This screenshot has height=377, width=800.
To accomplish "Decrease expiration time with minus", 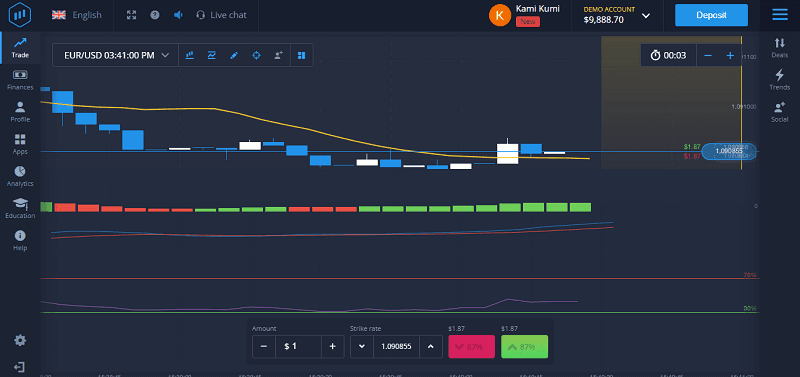I will [x=708, y=56].
